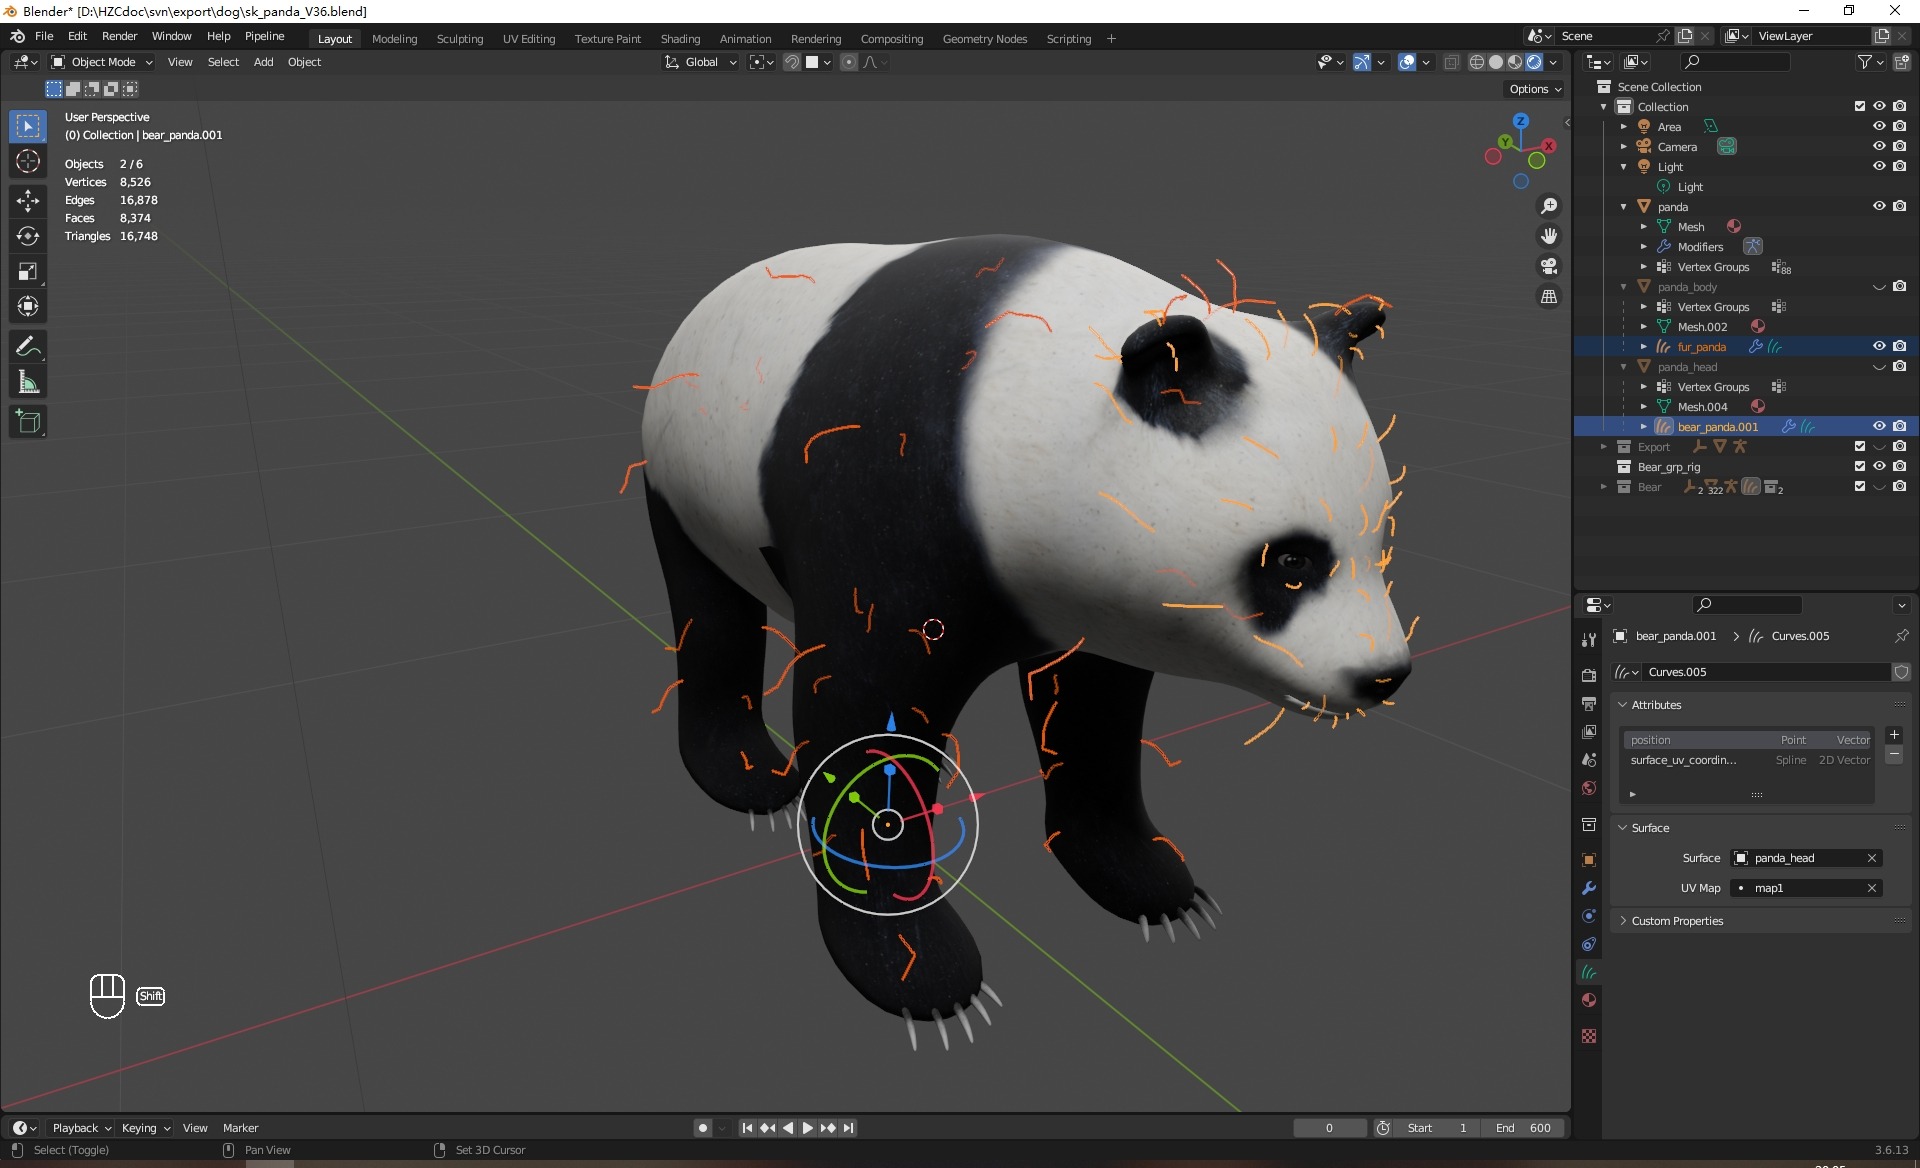Select the Measure tool
Image resolution: width=1920 pixels, height=1168 pixels.
click(28, 382)
